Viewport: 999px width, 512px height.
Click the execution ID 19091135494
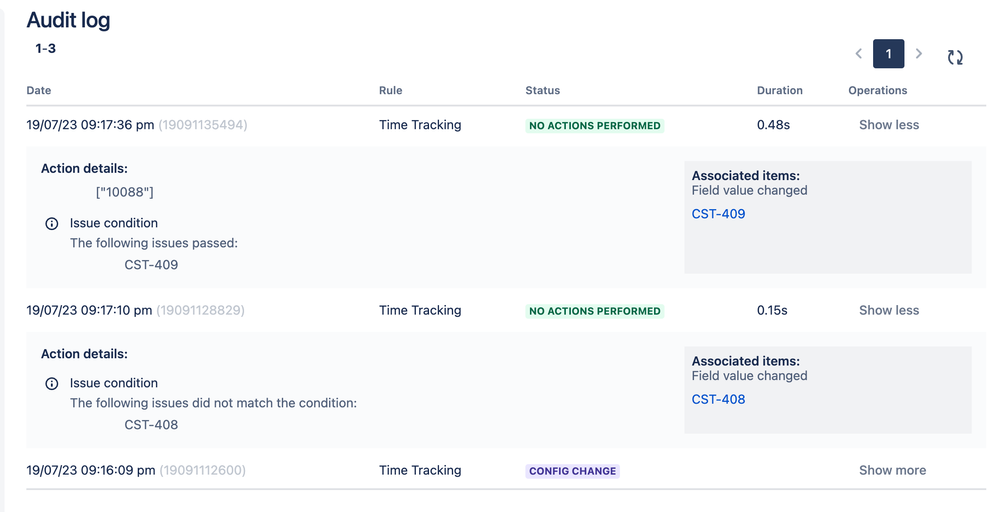tap(203, 125)
